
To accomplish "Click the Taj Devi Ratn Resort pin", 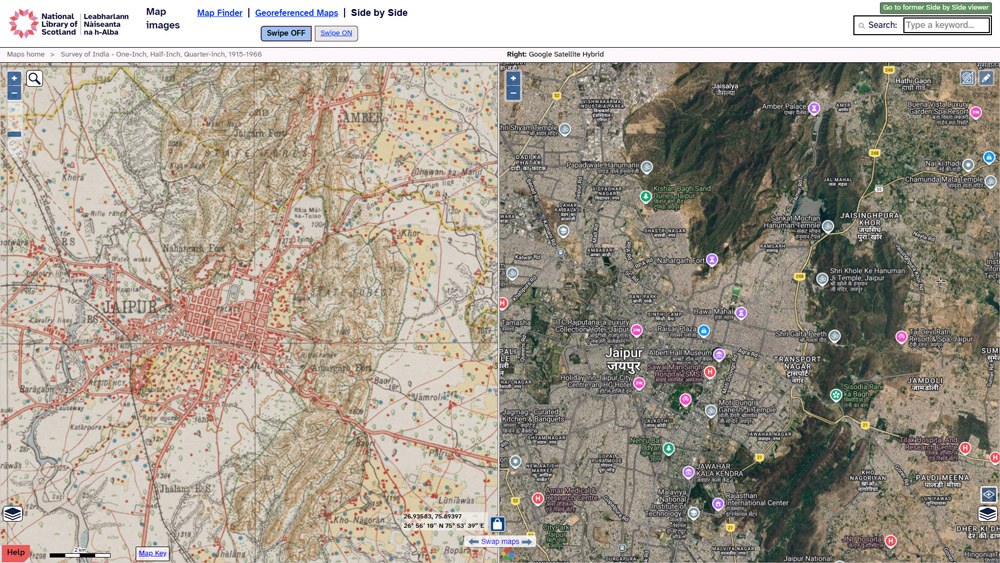I will (901, 337).
